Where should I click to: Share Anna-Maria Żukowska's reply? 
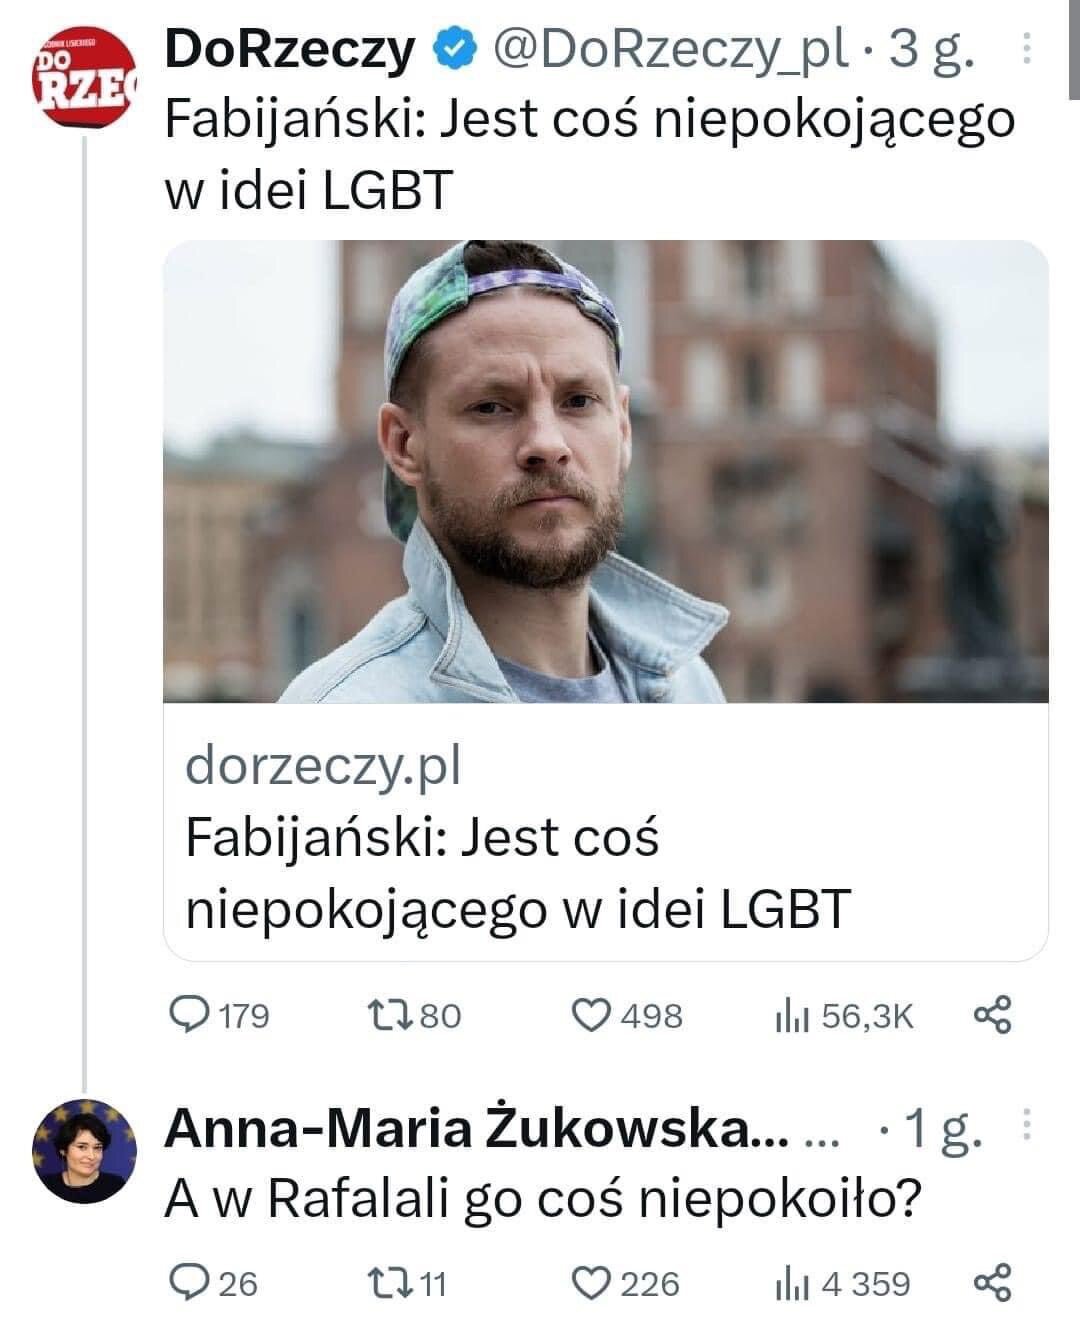993,1282
